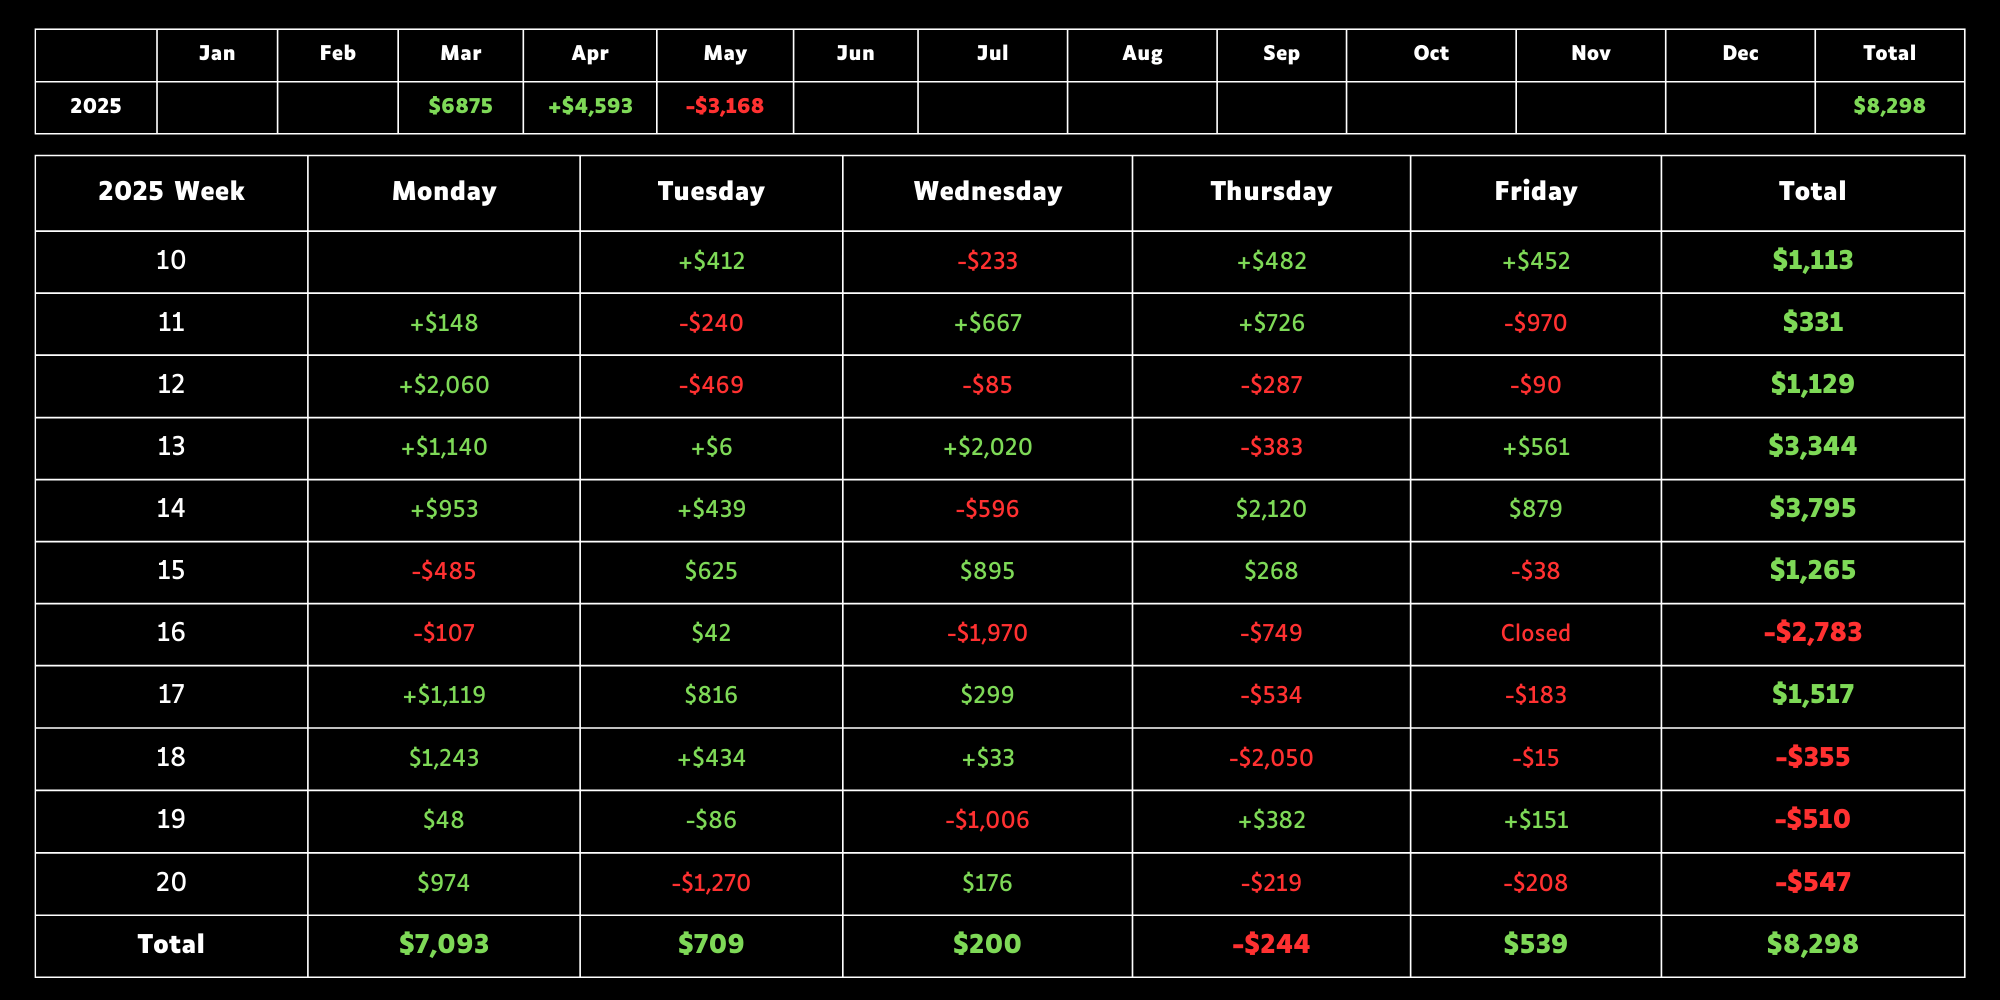Click the 2025 Week header cell
Image resolution: width=2000 pixels, height=1000 pixels.
[x=171, y=191]
